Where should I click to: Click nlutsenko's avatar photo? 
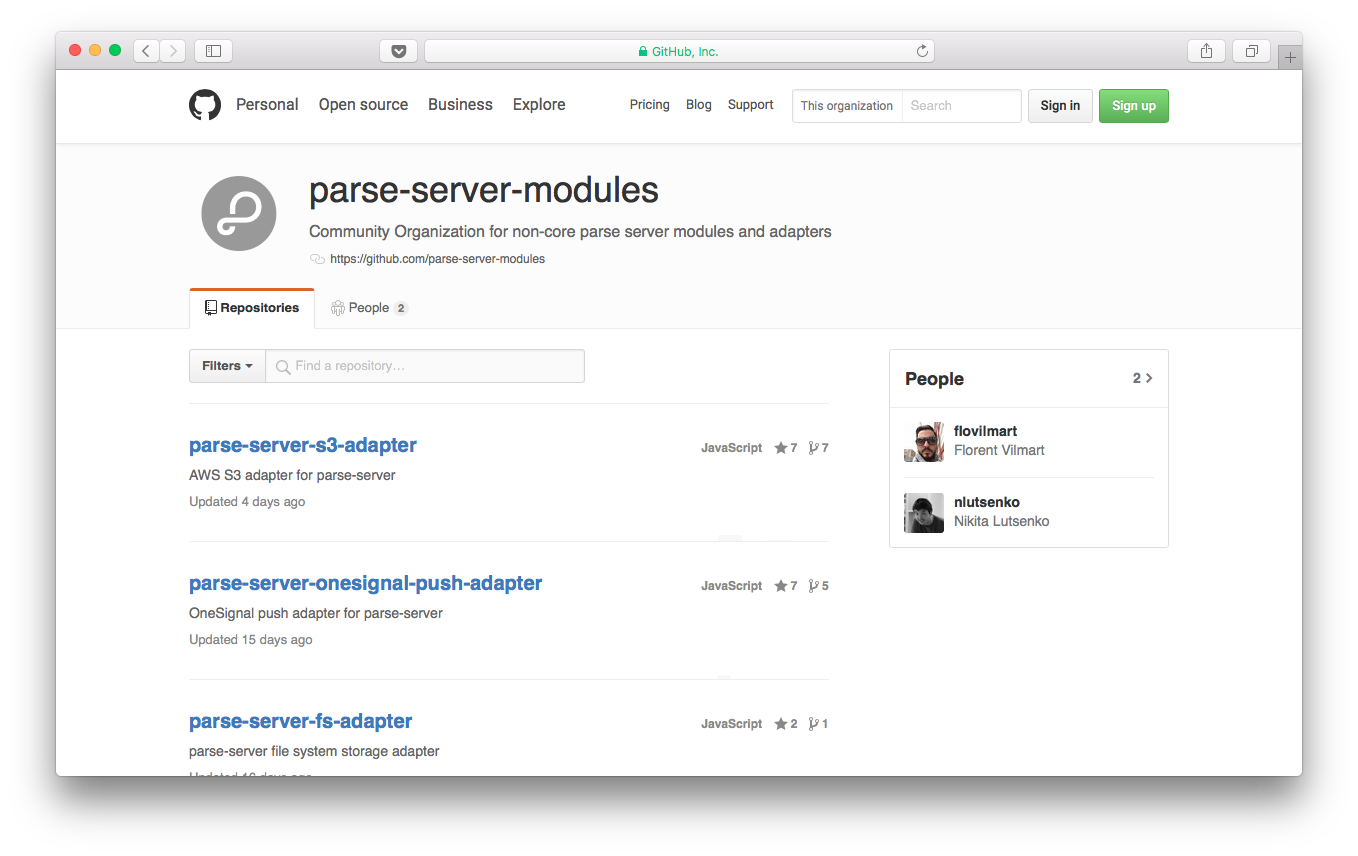coord(924,513)
